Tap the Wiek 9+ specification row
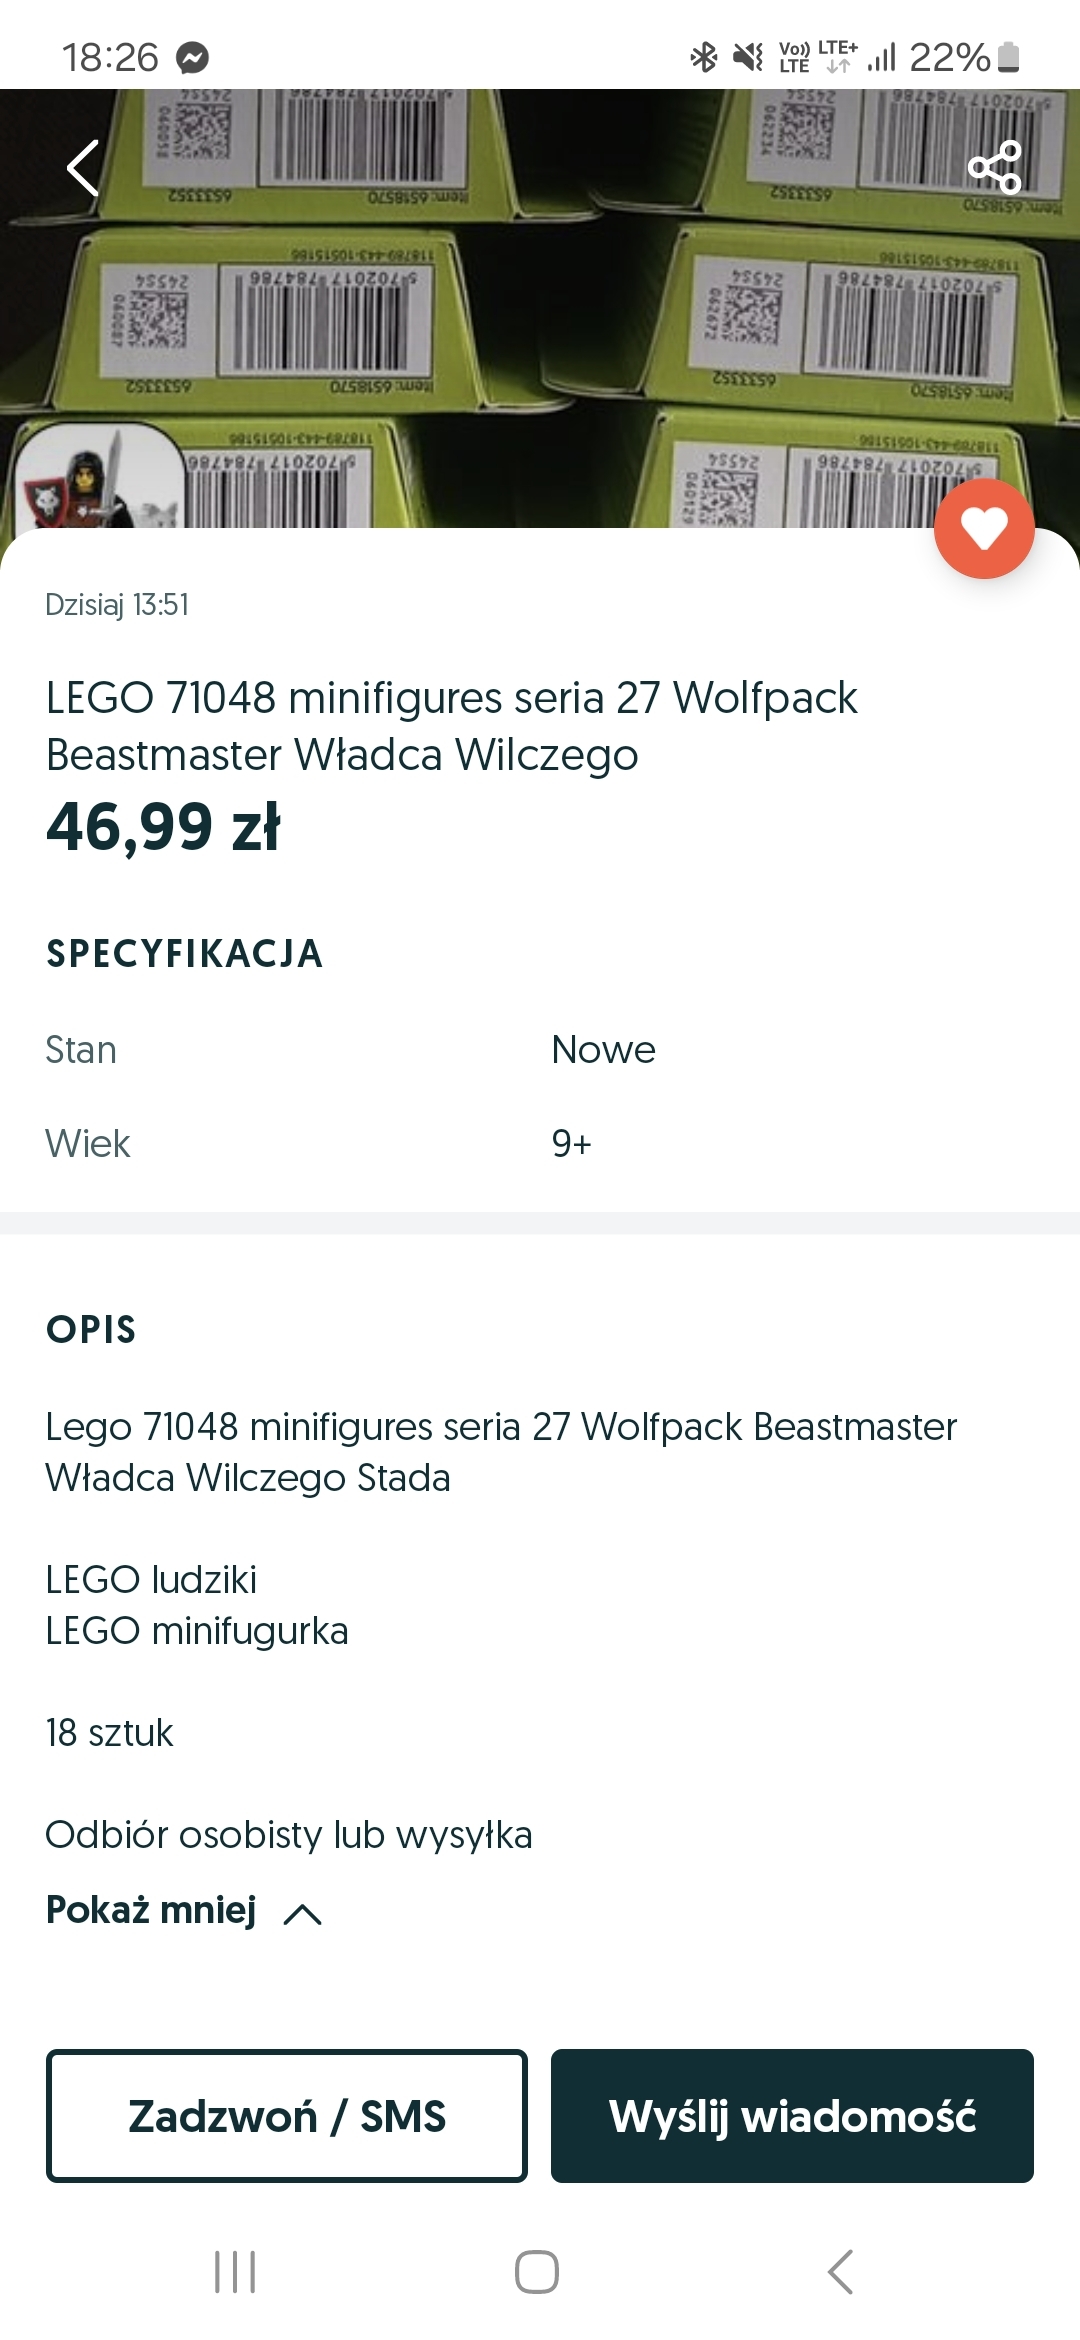The image size is (1080, 2340). coord(540,1143)
